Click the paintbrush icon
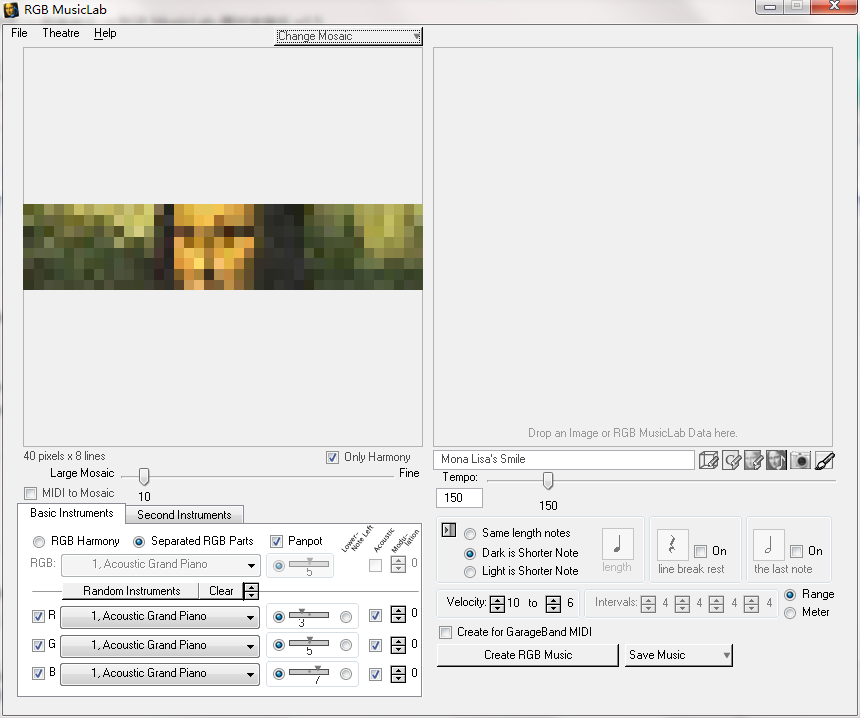Screen dimensions: 860x718 point(824,460)
